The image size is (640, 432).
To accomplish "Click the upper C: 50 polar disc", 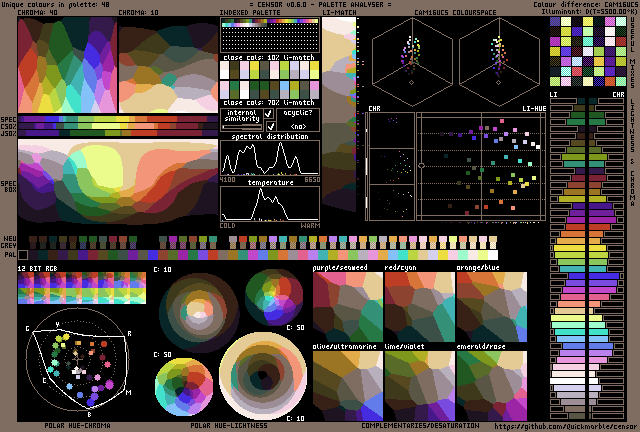I will [274, 297].
